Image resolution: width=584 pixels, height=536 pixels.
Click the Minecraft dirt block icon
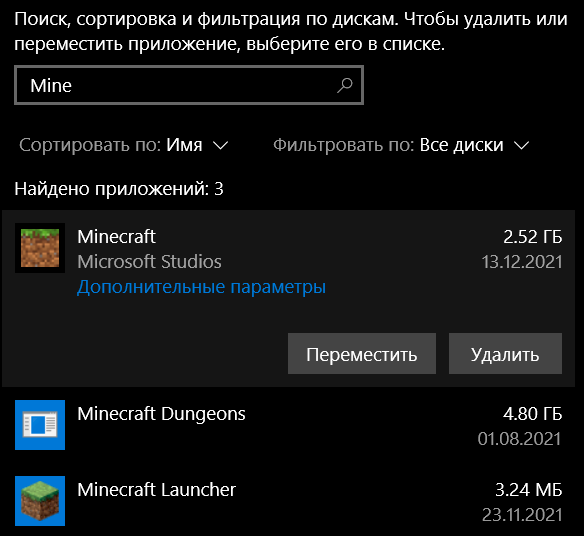tap(40, 248)
